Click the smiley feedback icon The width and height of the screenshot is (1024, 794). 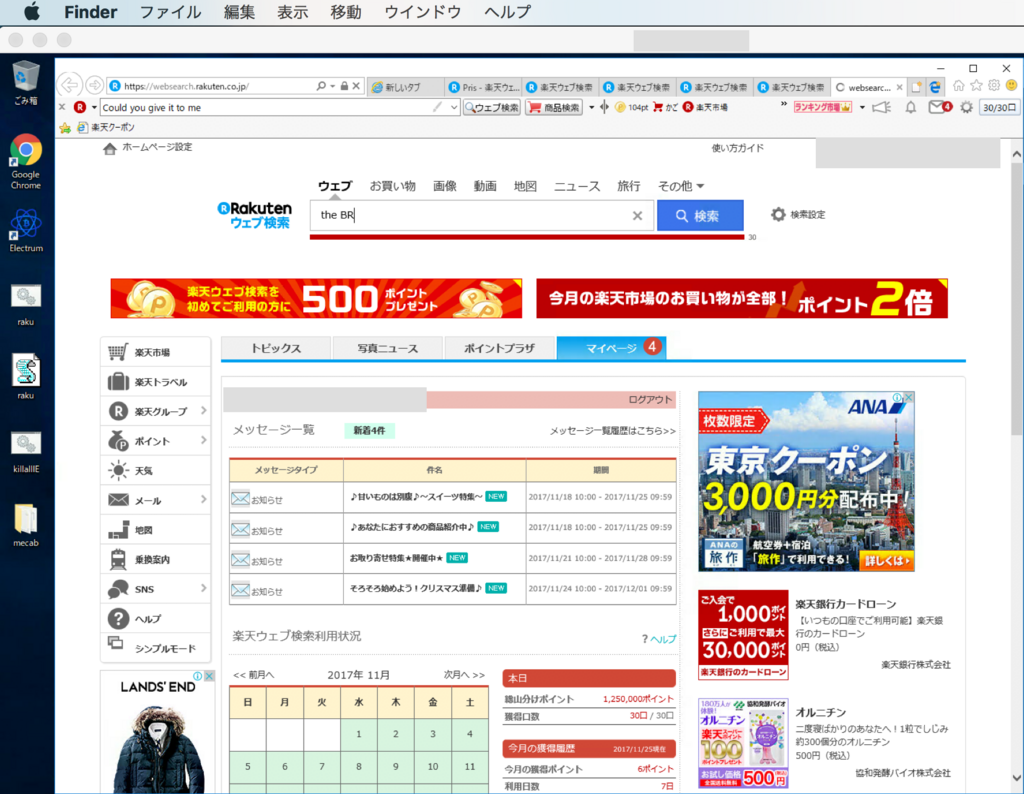1012,86
